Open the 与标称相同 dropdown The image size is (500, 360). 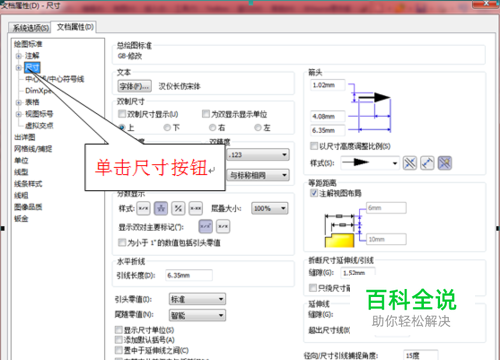click(258, 175)
